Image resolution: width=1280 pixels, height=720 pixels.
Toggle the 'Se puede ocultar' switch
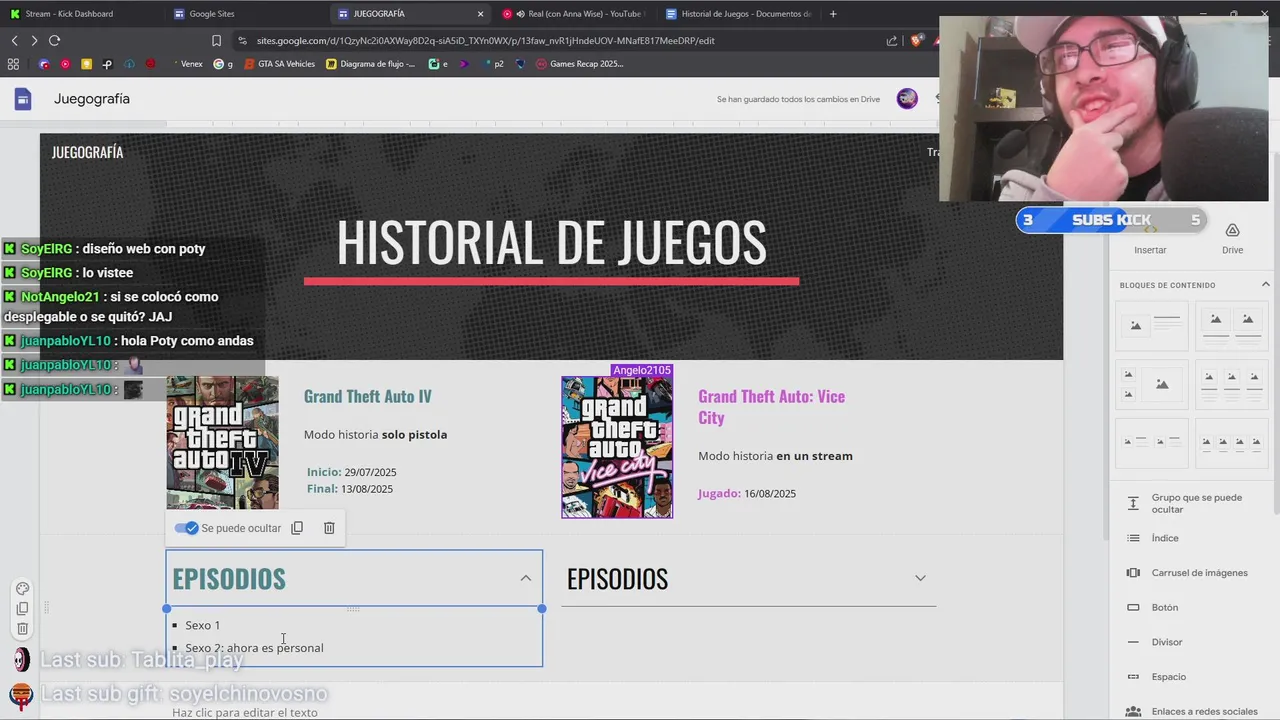coord(186,528)
